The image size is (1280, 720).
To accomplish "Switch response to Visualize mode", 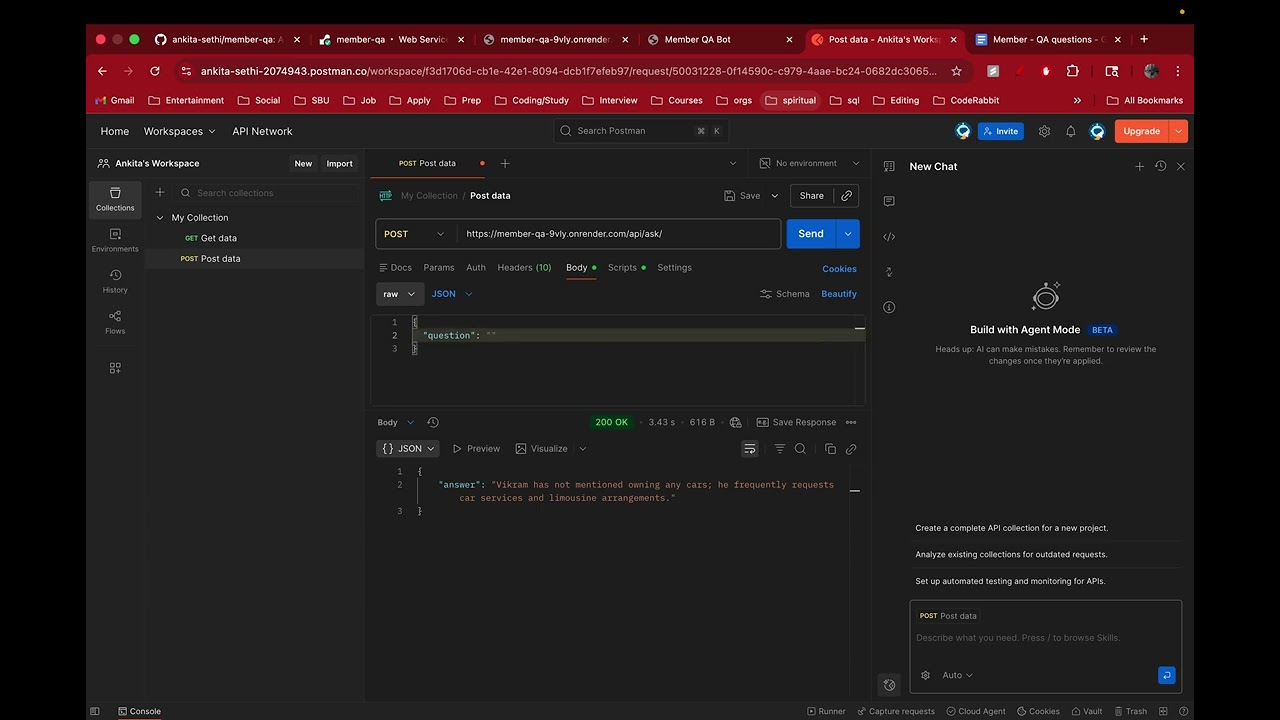I will [x=541, y=449].
